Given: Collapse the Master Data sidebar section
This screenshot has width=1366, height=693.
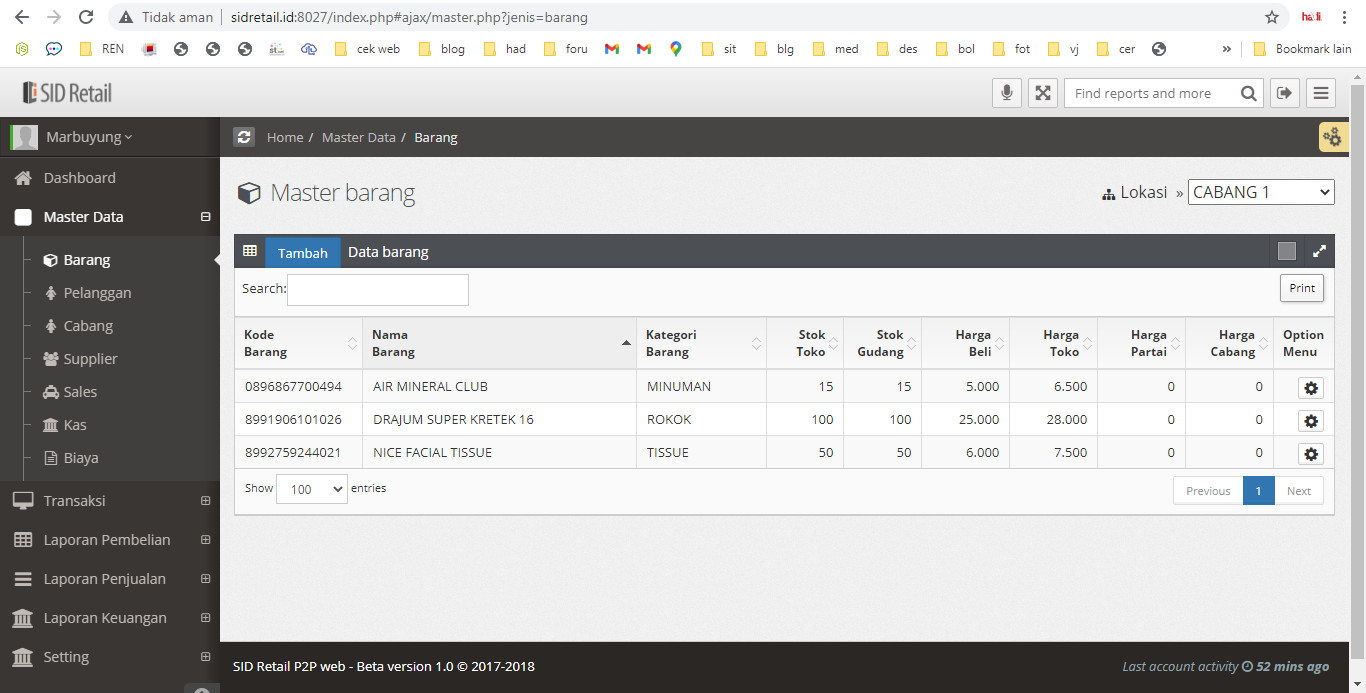Looking at the screenshot, I should 205,217.
